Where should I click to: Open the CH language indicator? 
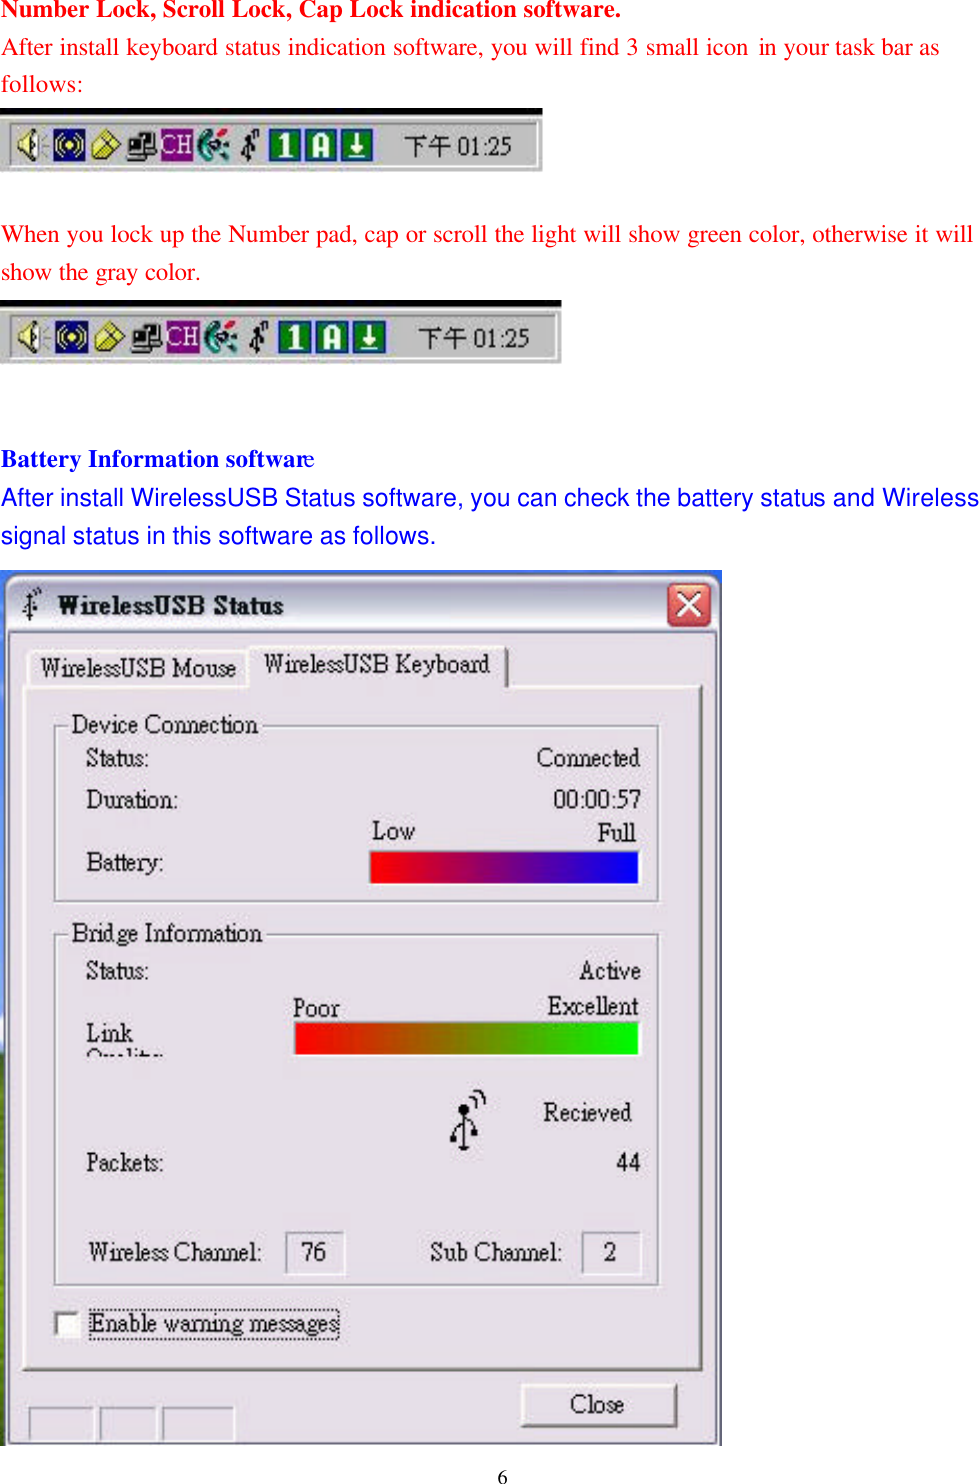[176, 146]
